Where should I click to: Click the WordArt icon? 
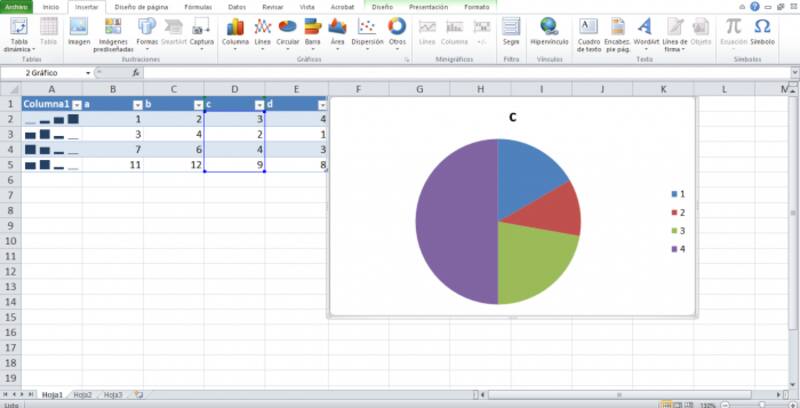[x=645, y=31]
